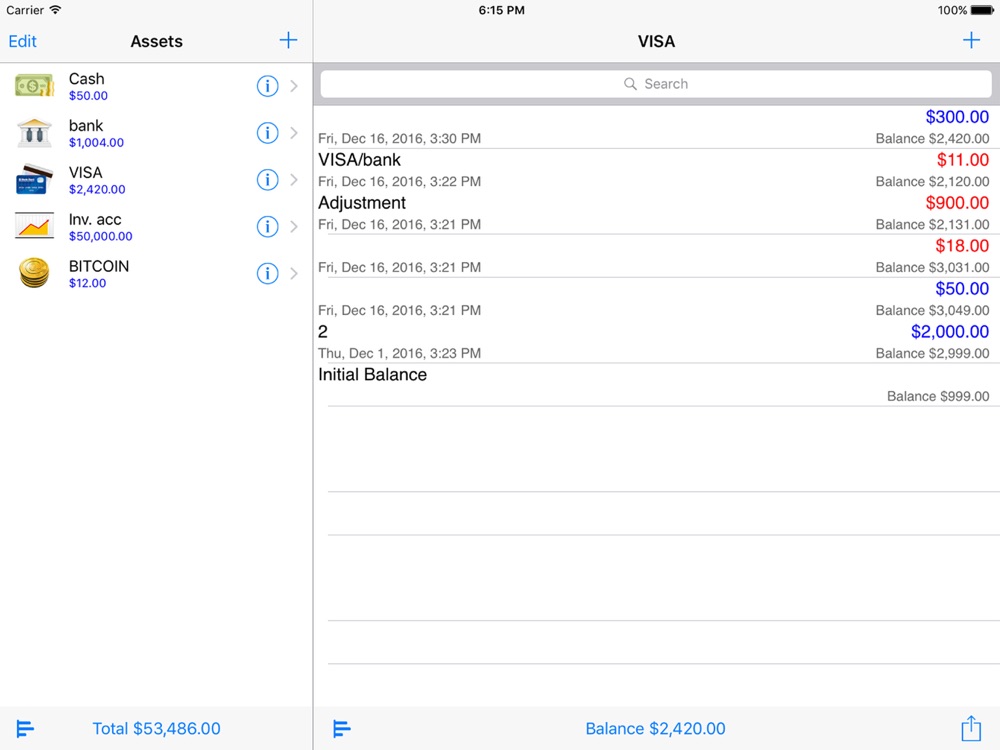Select bank balance $1,004.00
This screenshot has width=1000, height=750.
[96, 142]
